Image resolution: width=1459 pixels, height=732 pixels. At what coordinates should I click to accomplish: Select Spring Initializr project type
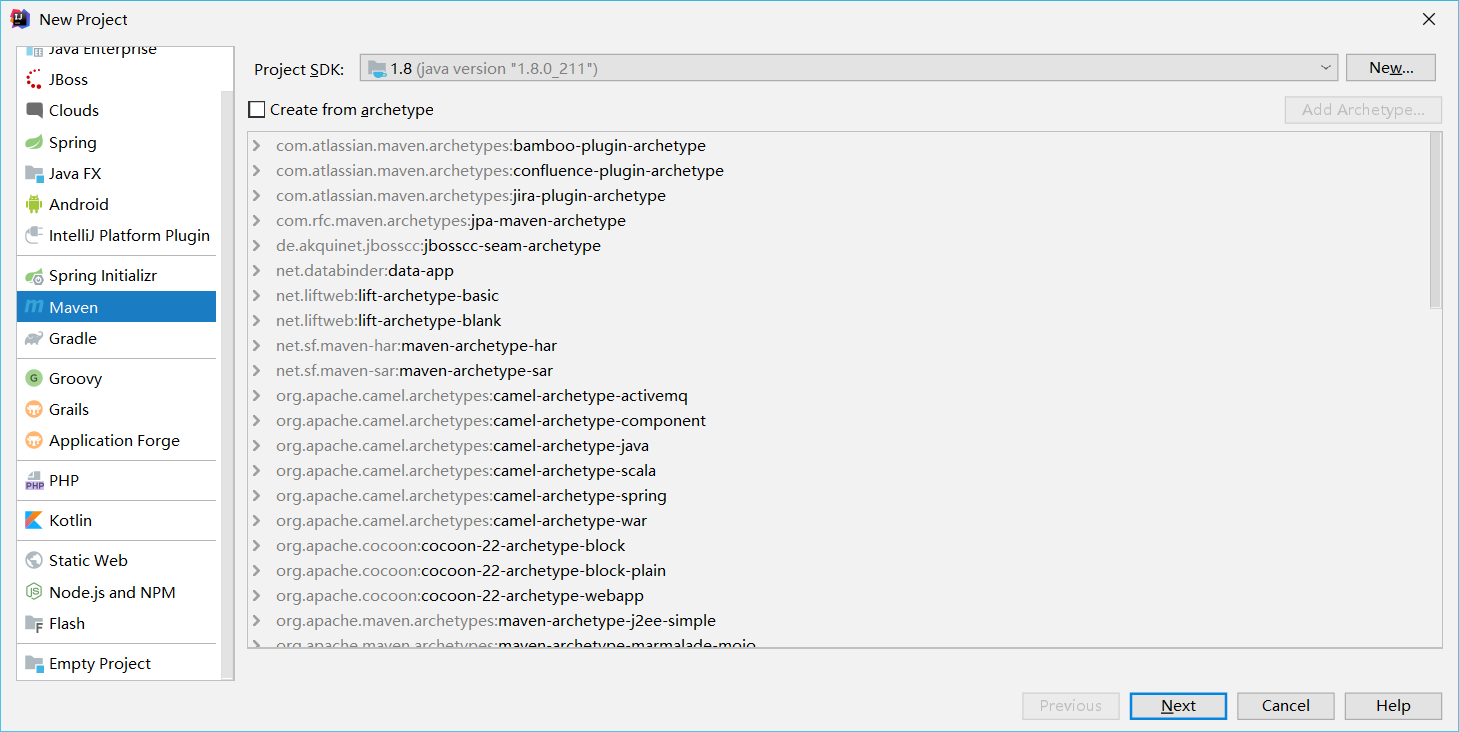tap(116, 276)
